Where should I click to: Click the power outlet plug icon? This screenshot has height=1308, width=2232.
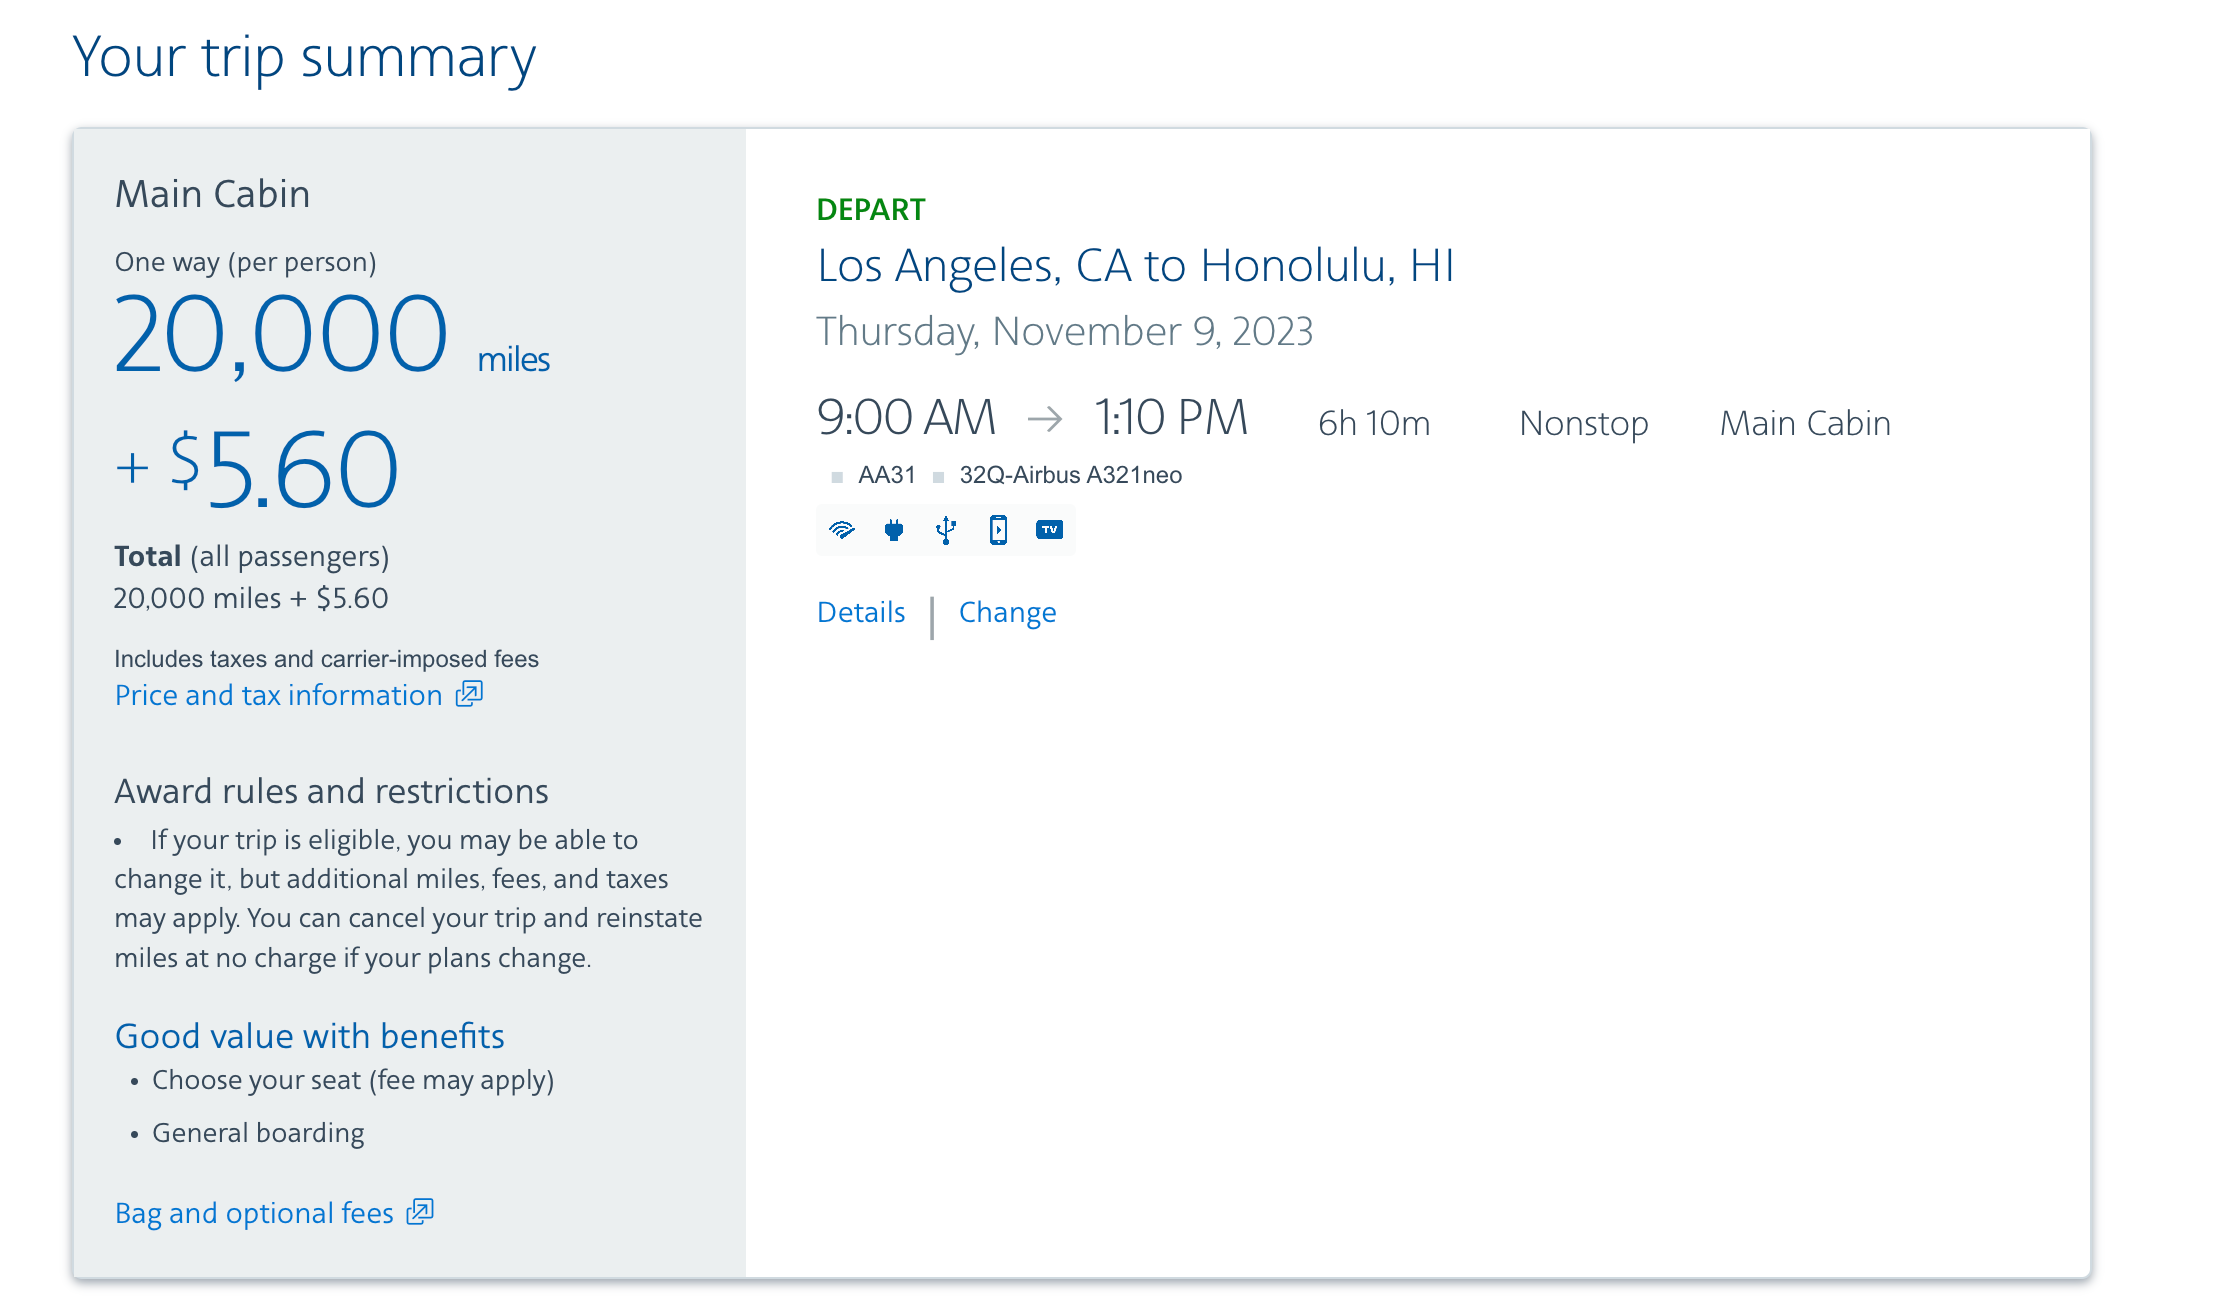pos(894,530)
